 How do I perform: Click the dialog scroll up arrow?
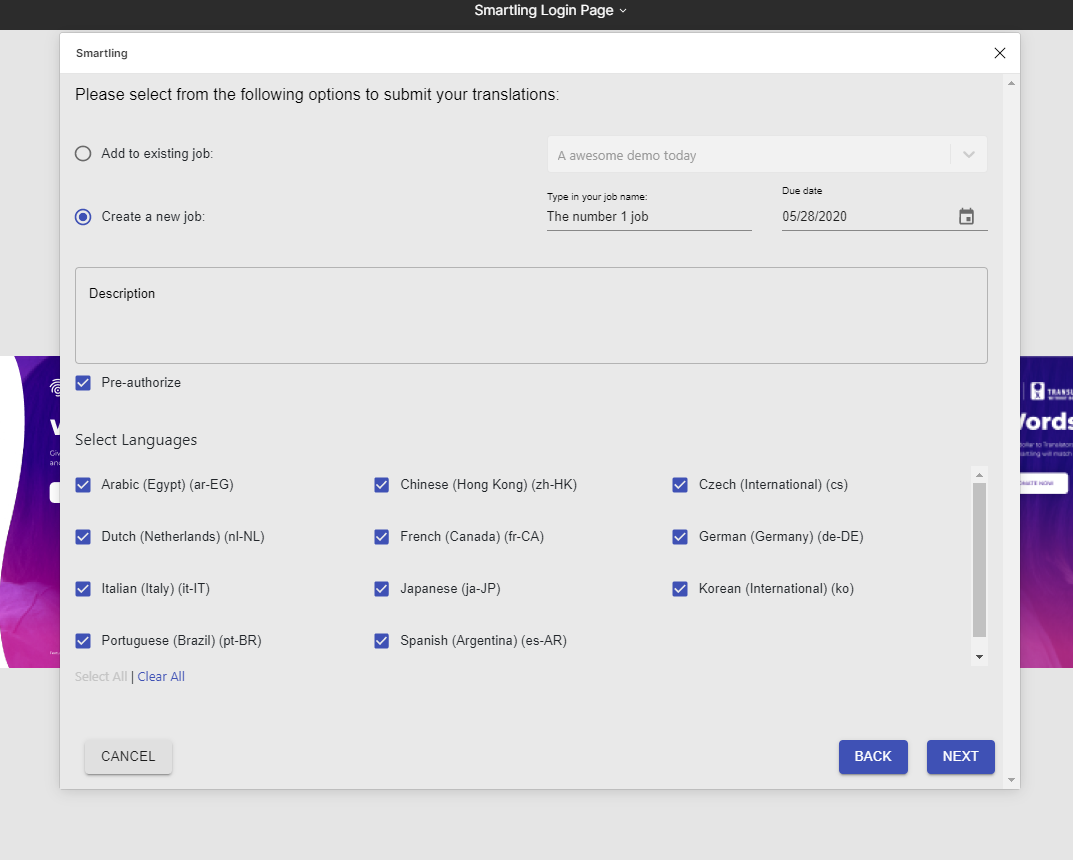coord(1011,83)
